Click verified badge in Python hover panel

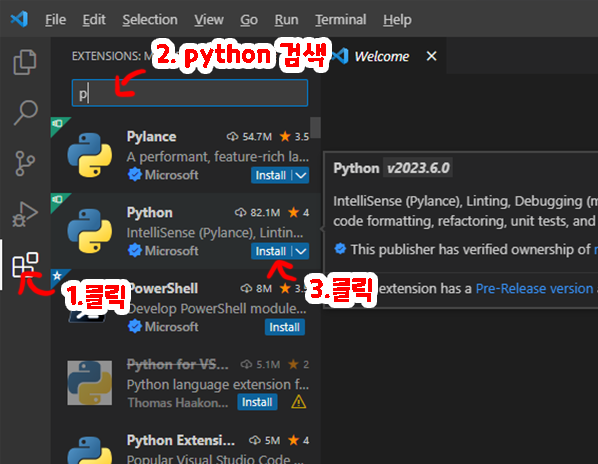(340, 249)
